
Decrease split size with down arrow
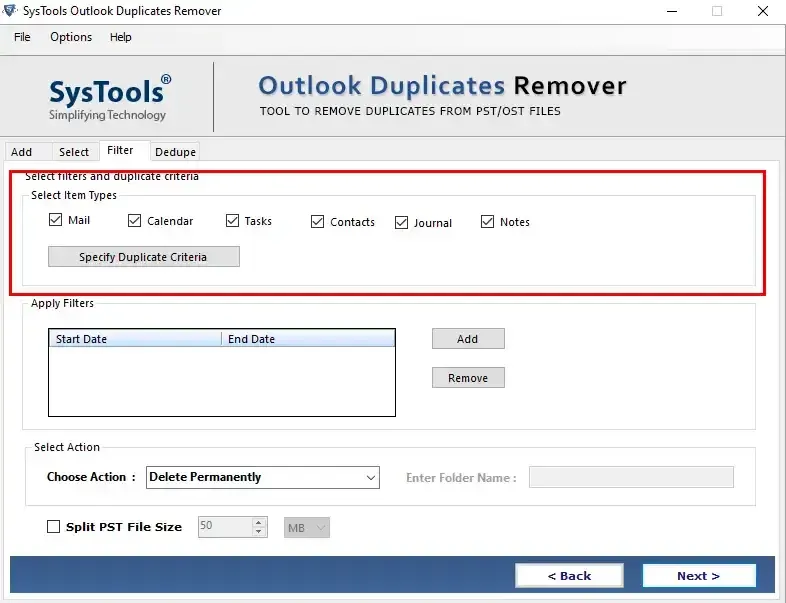259,532
